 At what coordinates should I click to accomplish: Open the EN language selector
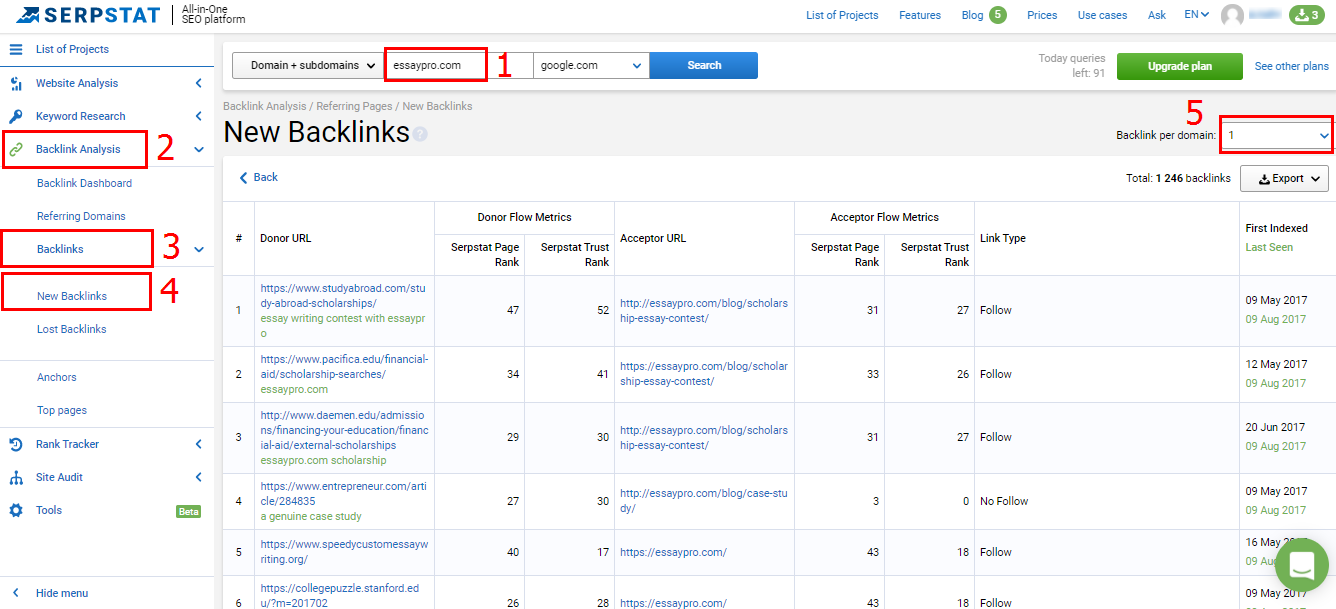1197,15
